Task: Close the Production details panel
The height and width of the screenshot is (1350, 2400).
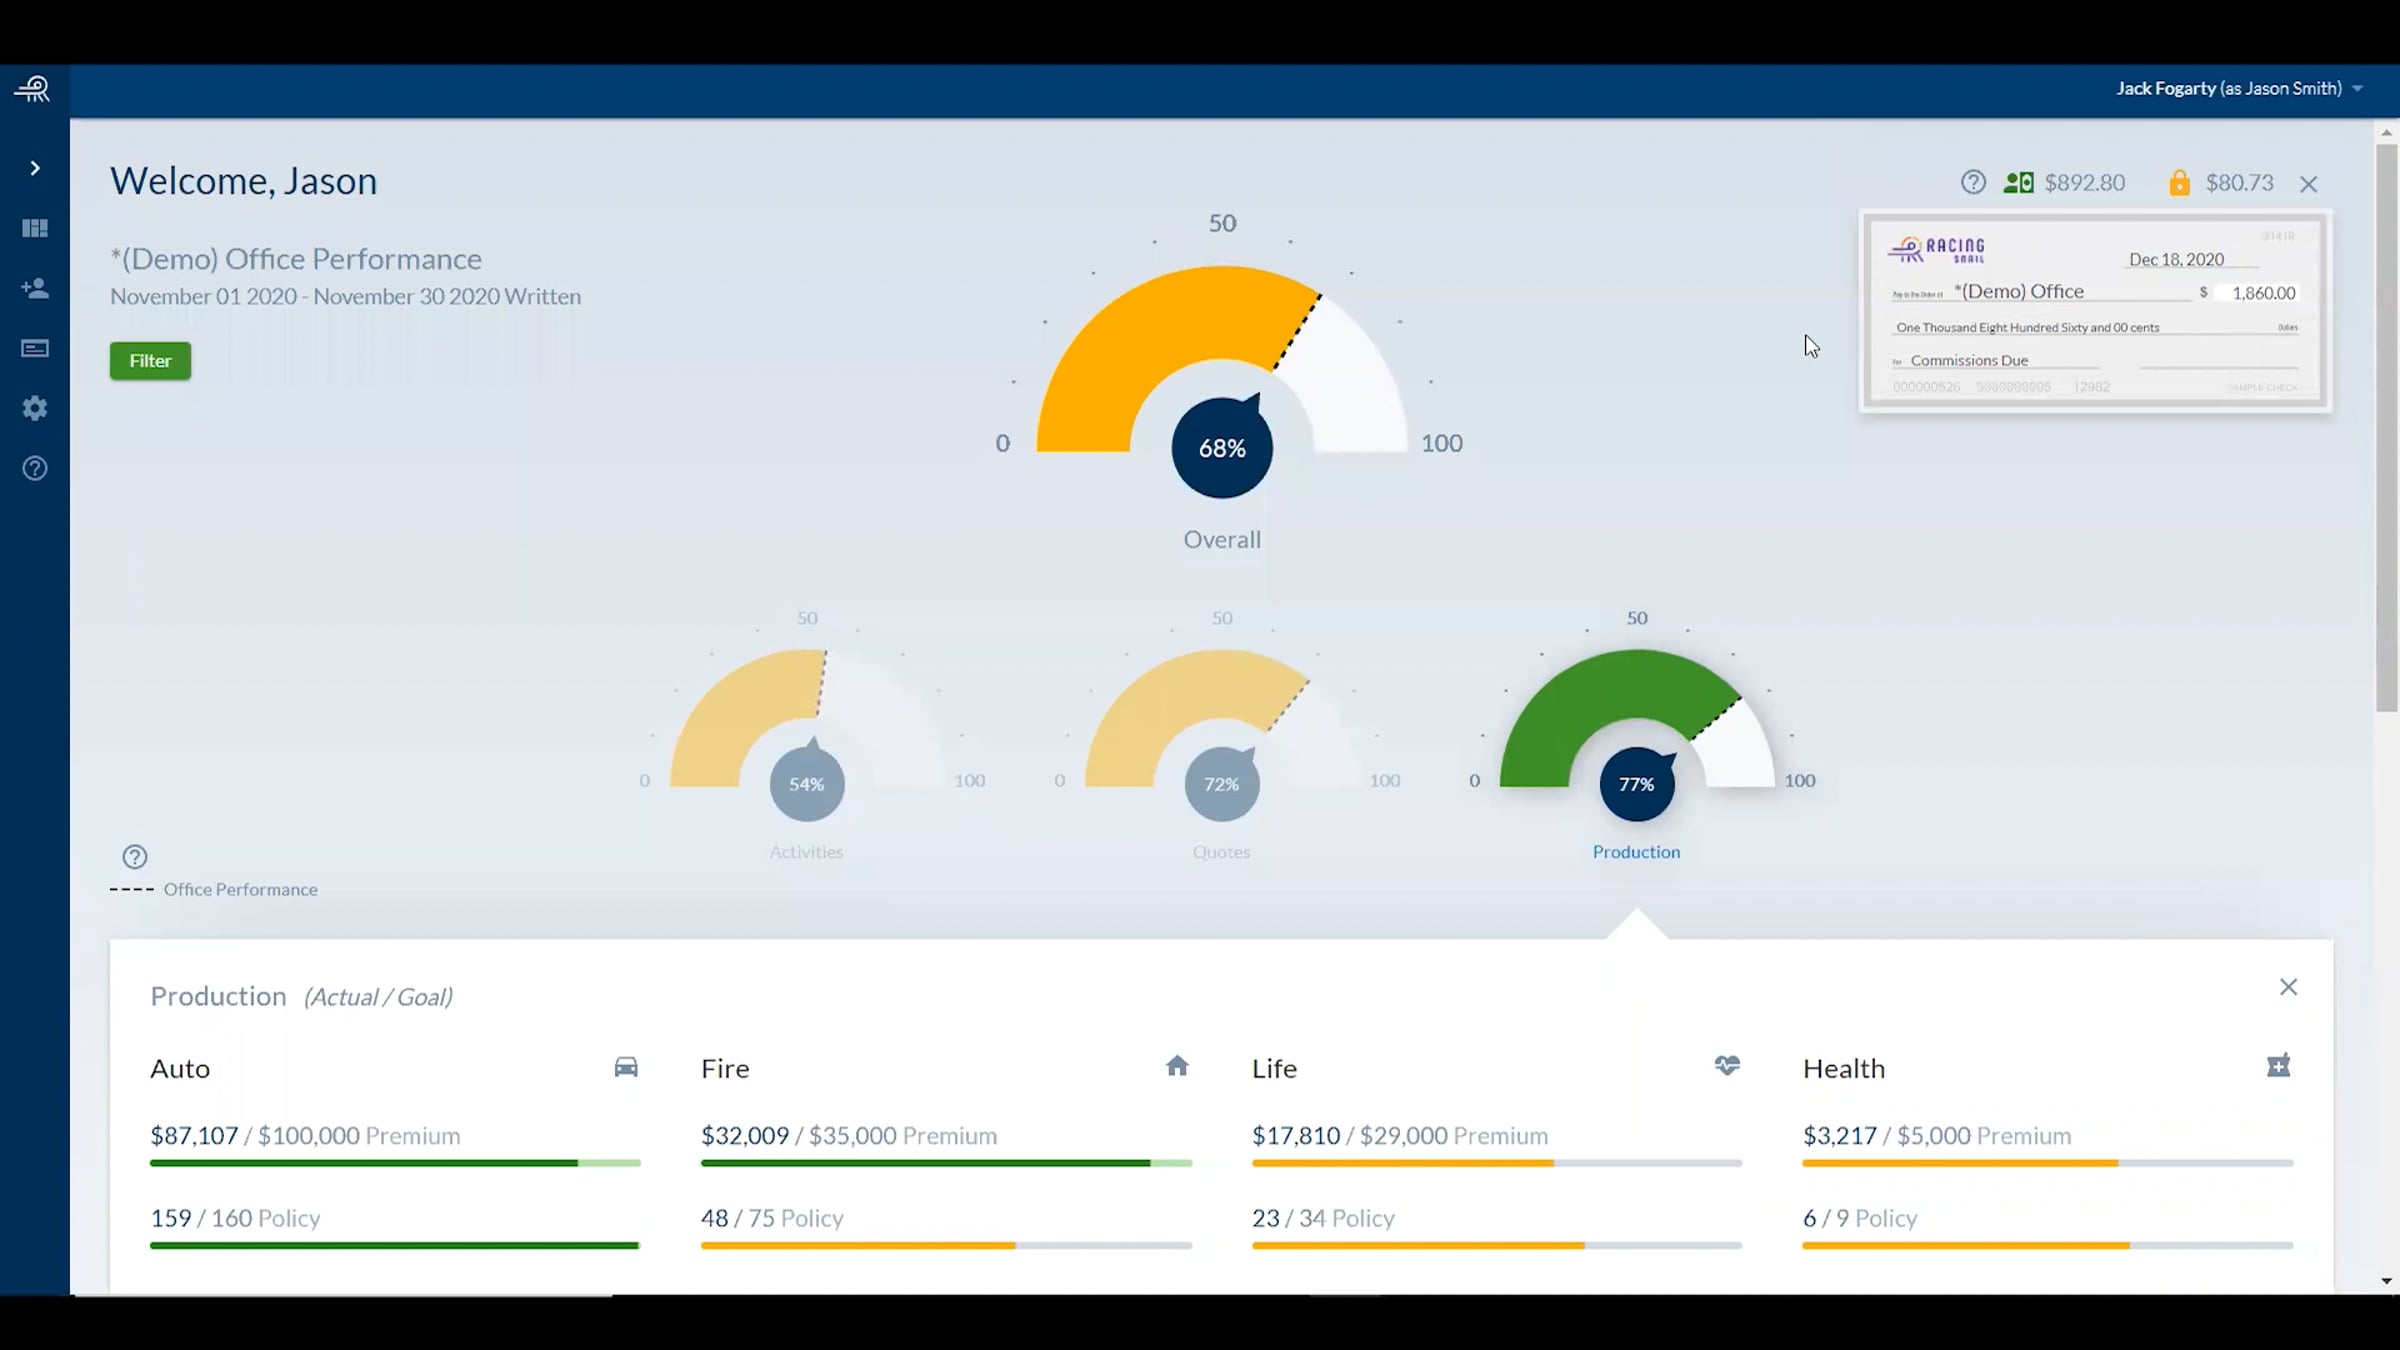Action: pos(2288,987)
